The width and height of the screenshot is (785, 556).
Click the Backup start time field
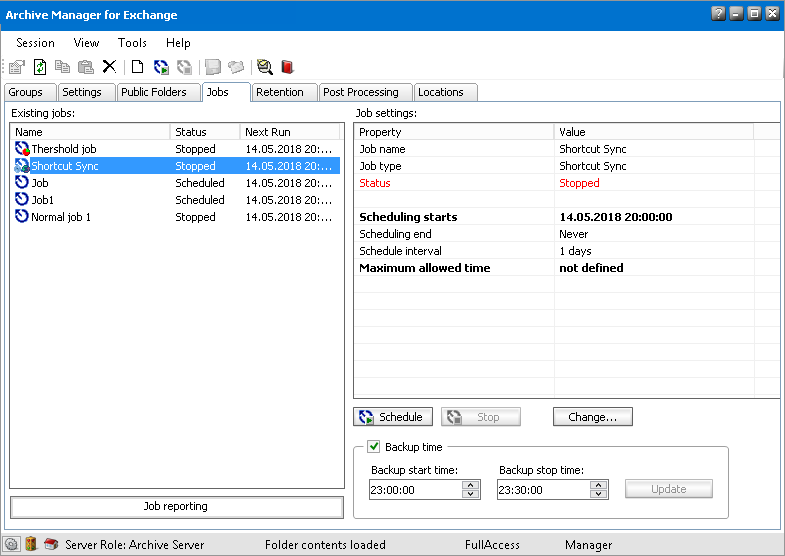click(414, 490)
